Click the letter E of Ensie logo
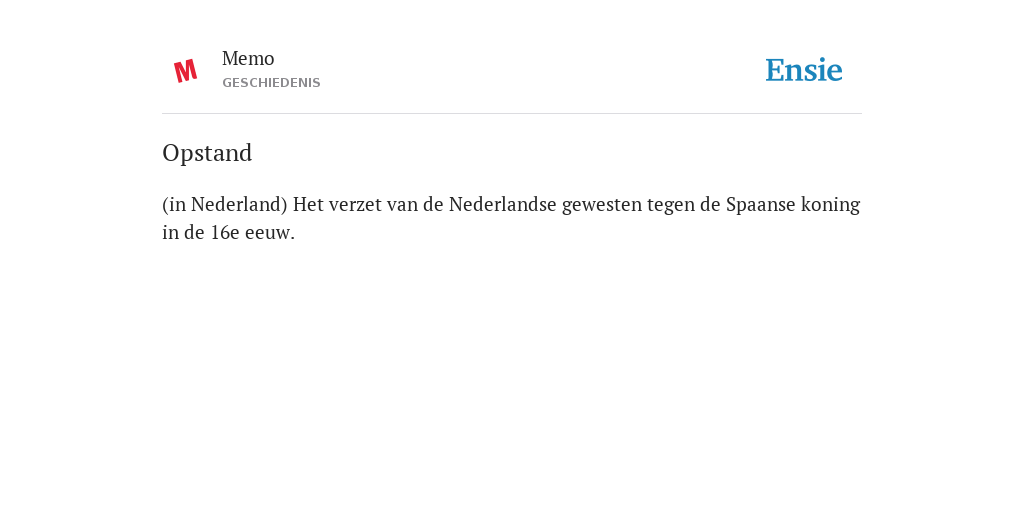Viewport: 1024px width, 512px height. coord(775,70)
